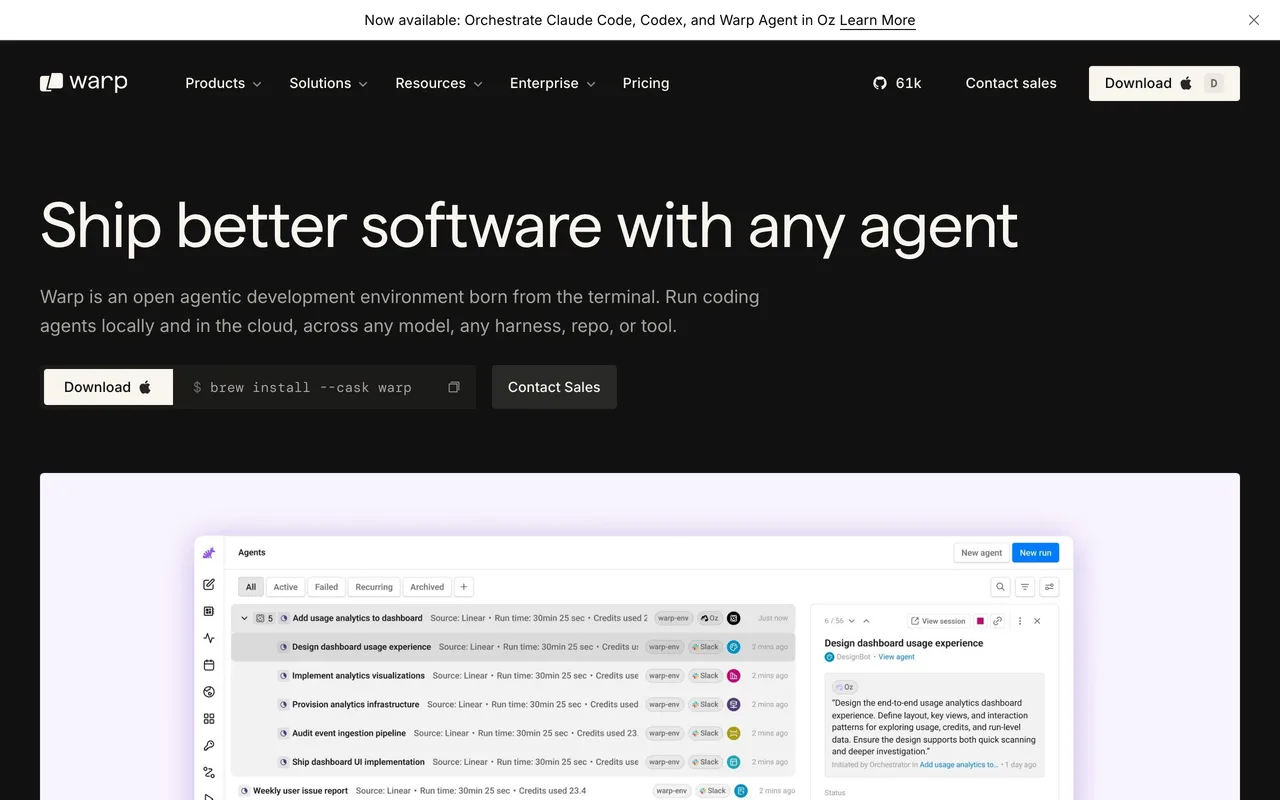The height and width of the screenshot is (800, 1280).
Task: Click the add tab plus button
Action: coord(464,587)
